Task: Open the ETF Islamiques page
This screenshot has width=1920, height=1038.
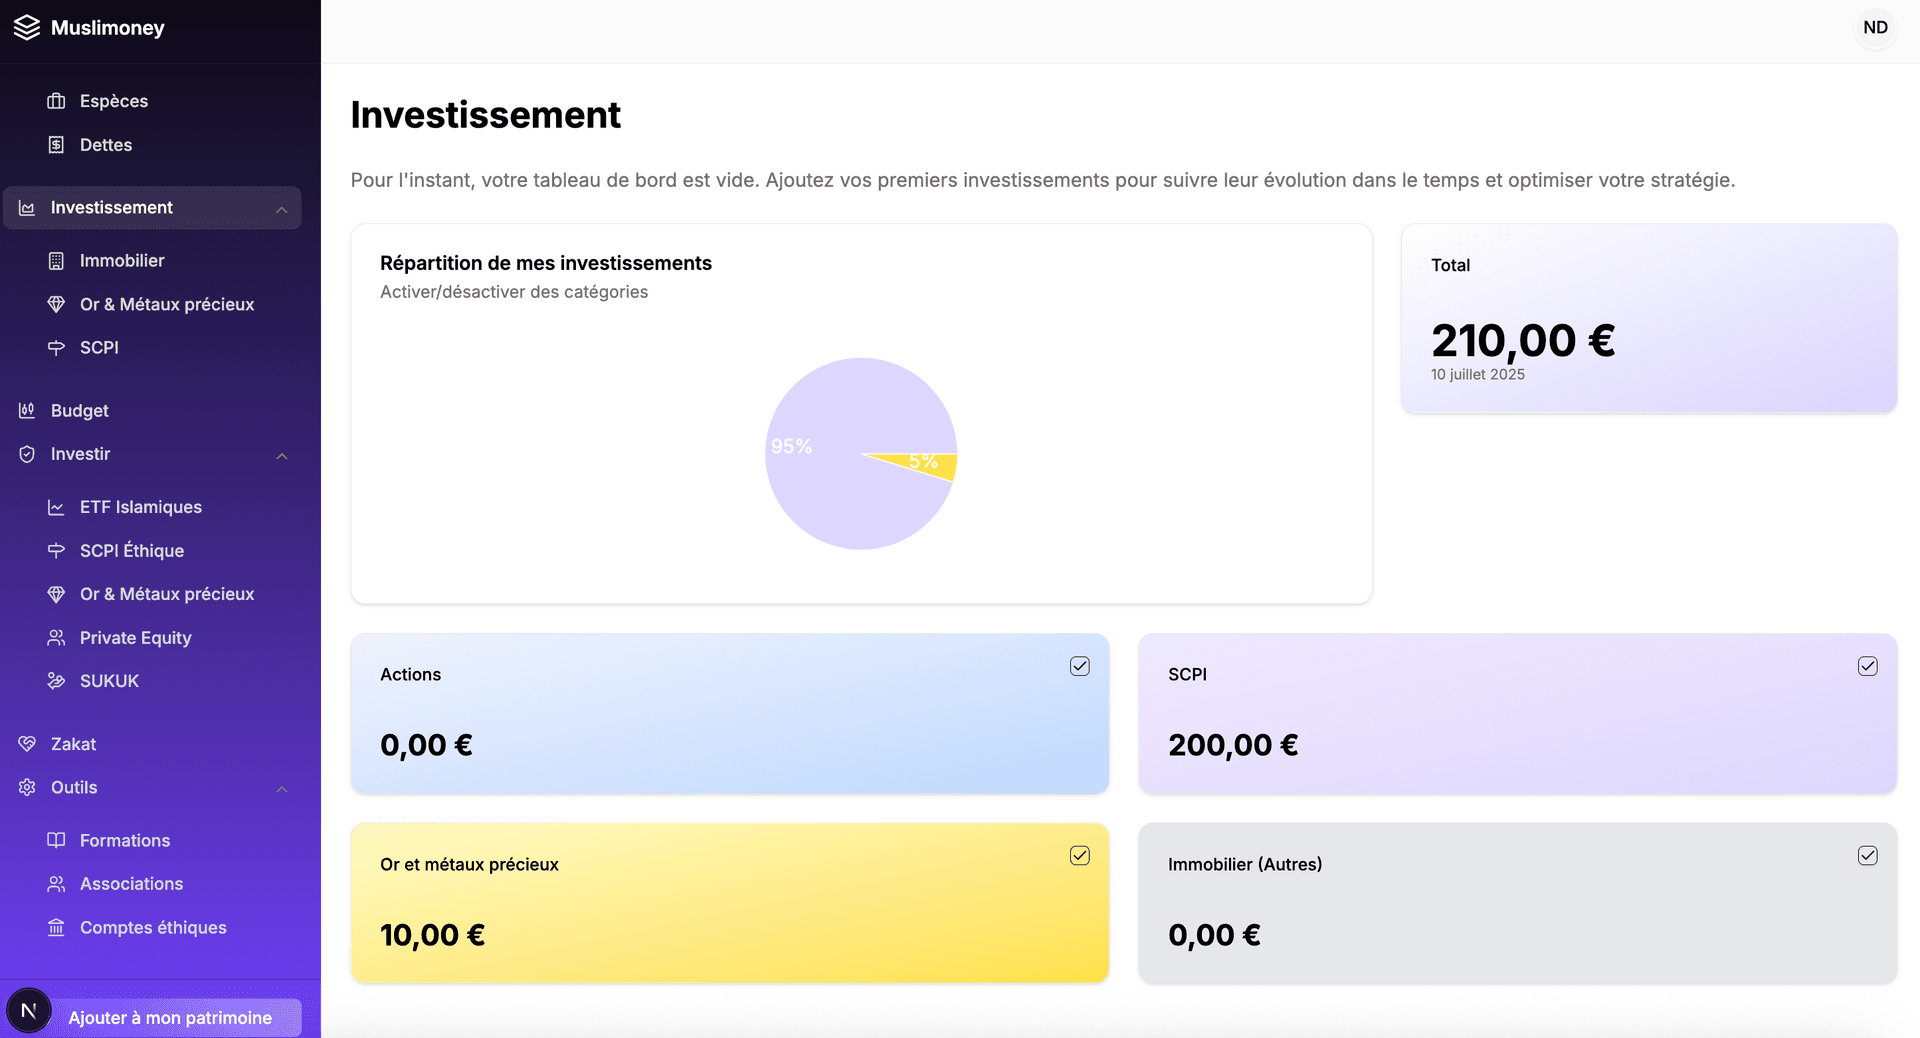Action: click(140, 507)
